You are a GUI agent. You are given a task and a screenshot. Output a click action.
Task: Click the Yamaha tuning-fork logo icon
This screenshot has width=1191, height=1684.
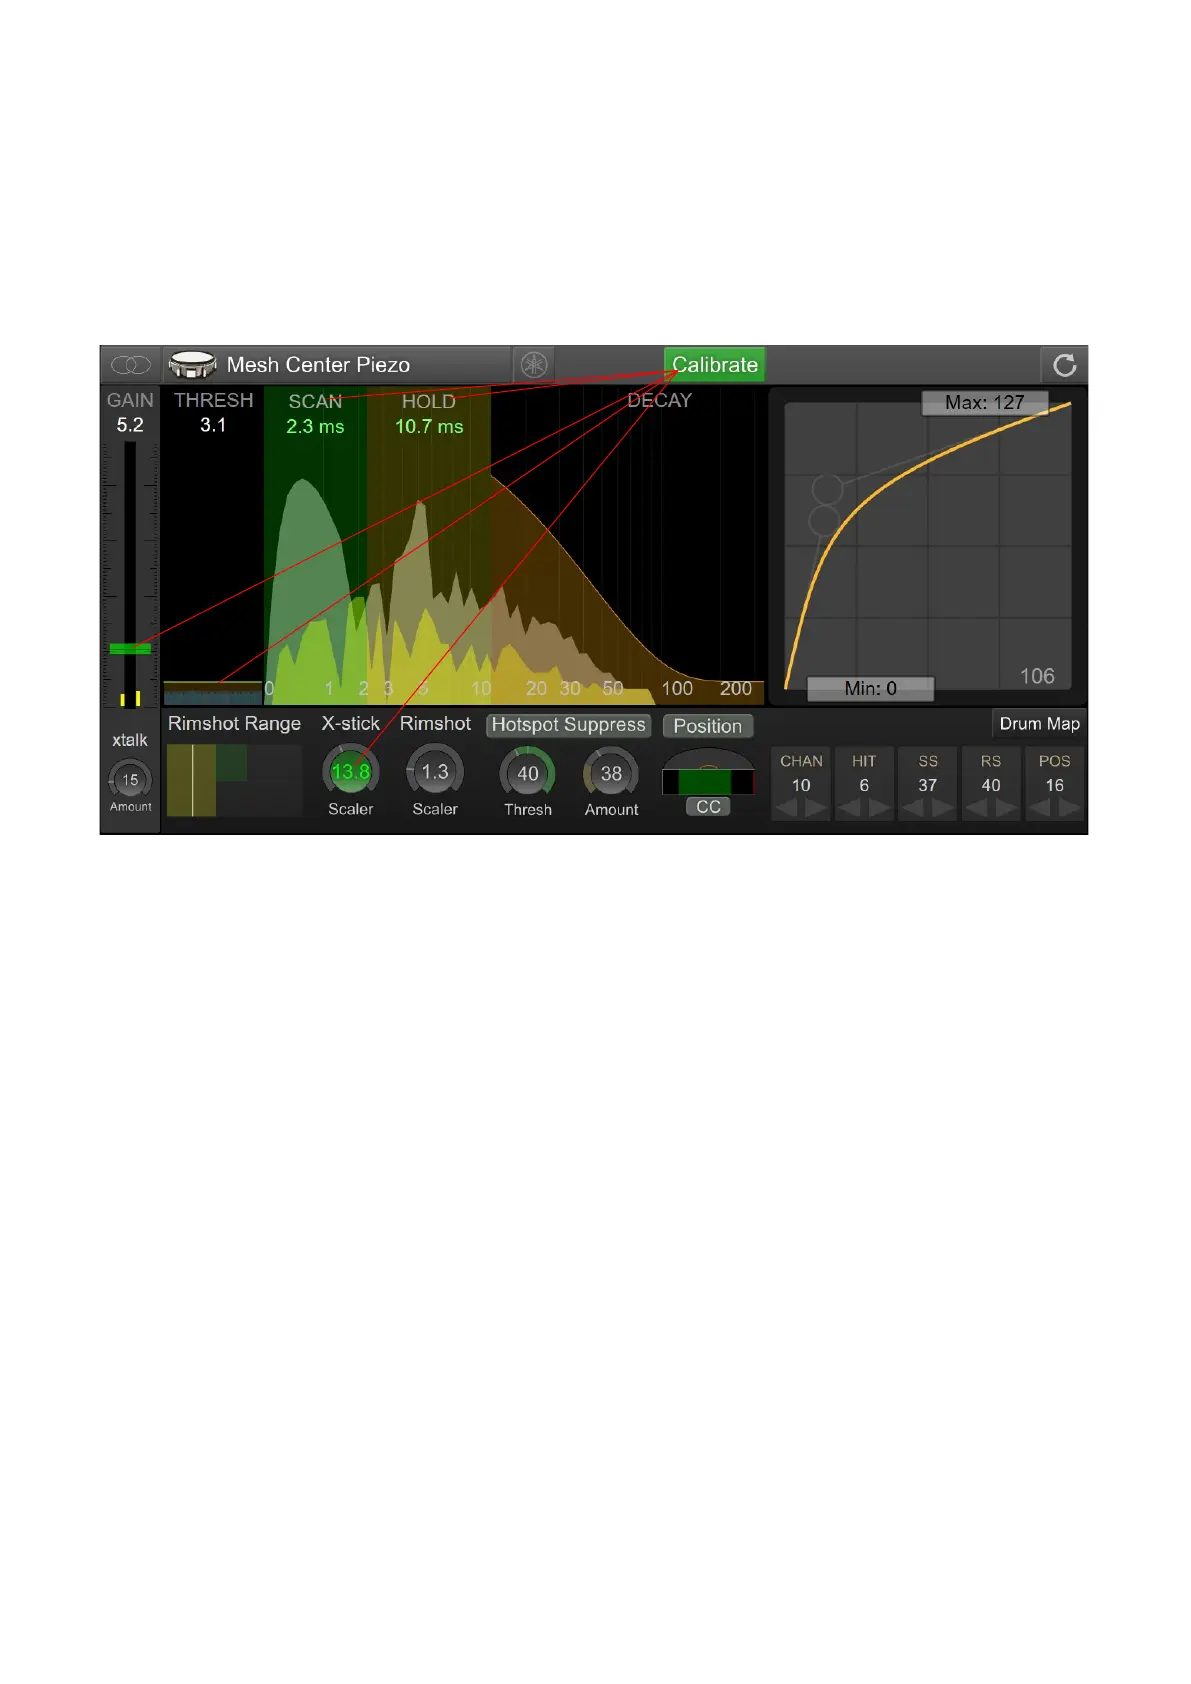pos(534,365)
